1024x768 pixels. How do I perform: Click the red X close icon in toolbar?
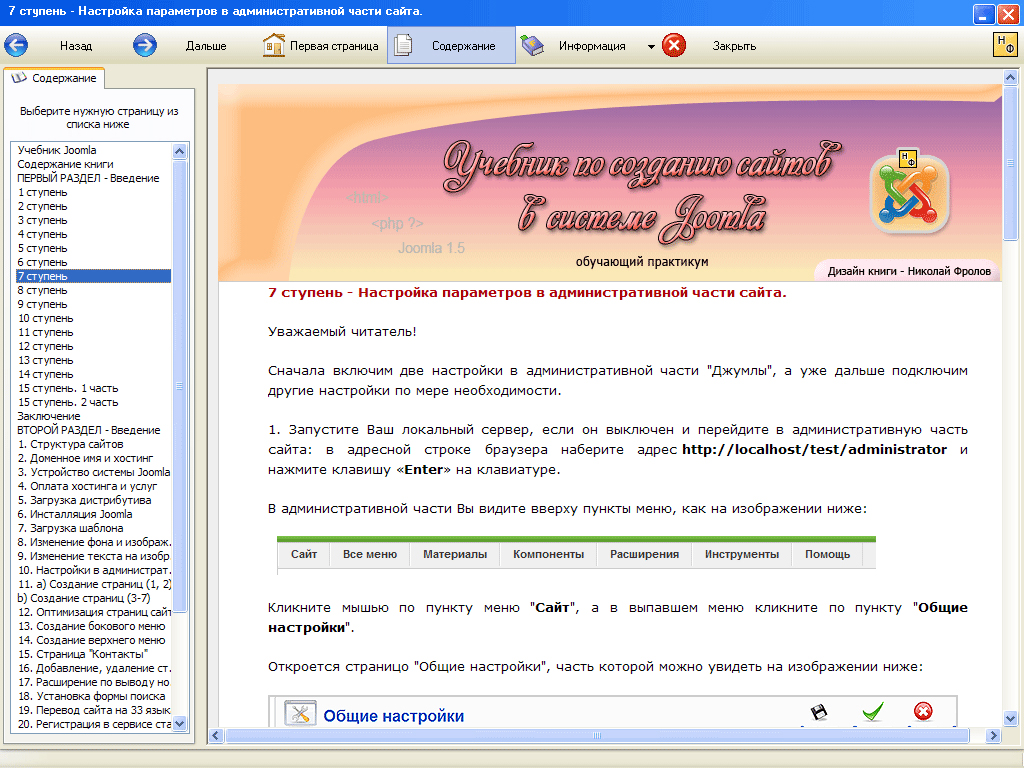point(674,46)
